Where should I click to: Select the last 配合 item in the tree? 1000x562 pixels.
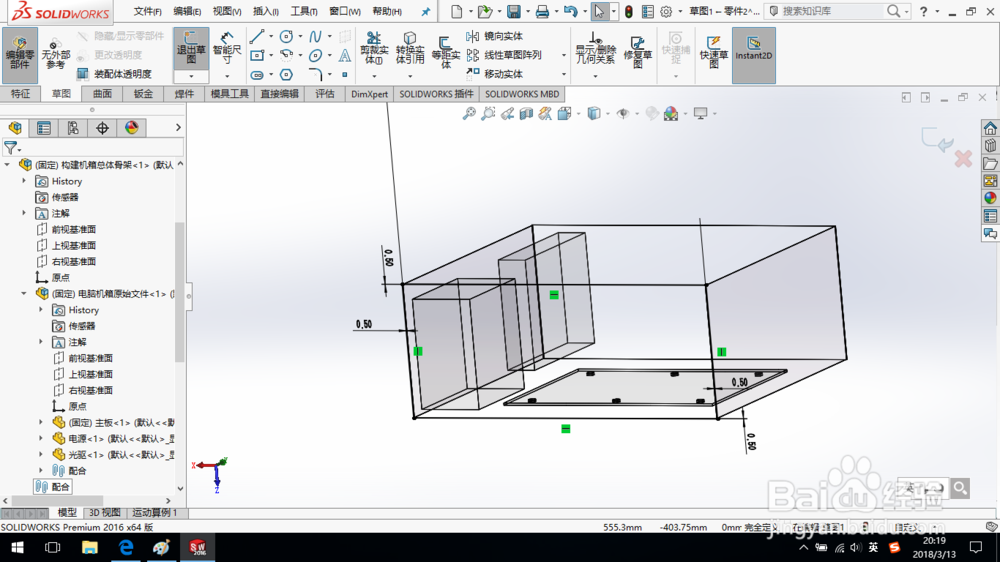53,487
